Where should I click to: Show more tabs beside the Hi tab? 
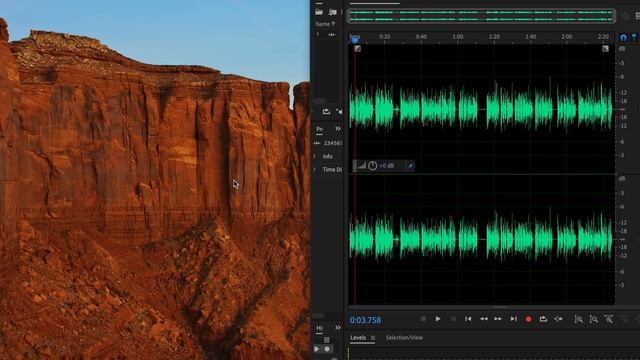[x=338, y=327]
